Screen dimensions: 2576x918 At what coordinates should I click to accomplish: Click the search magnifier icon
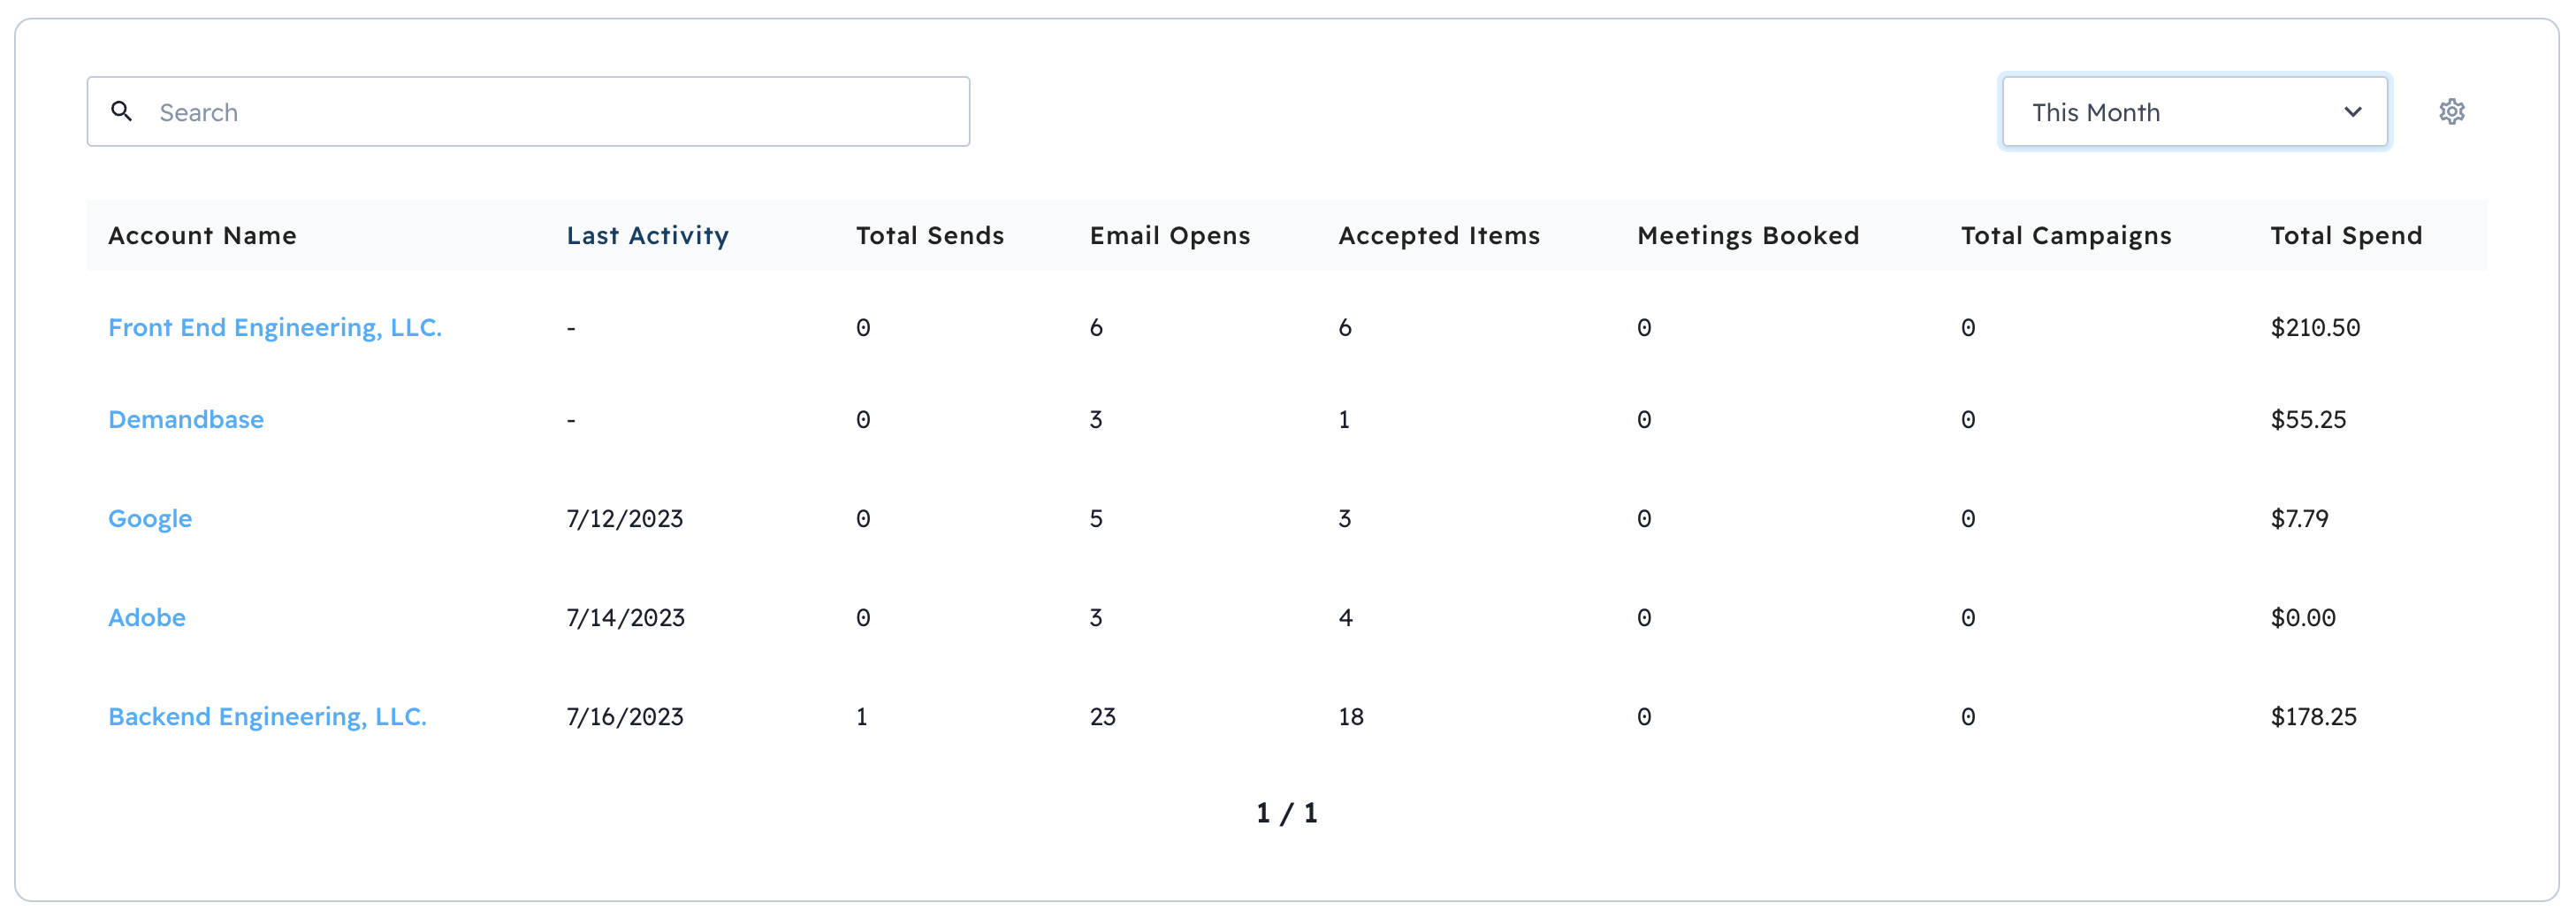(122, 111)
